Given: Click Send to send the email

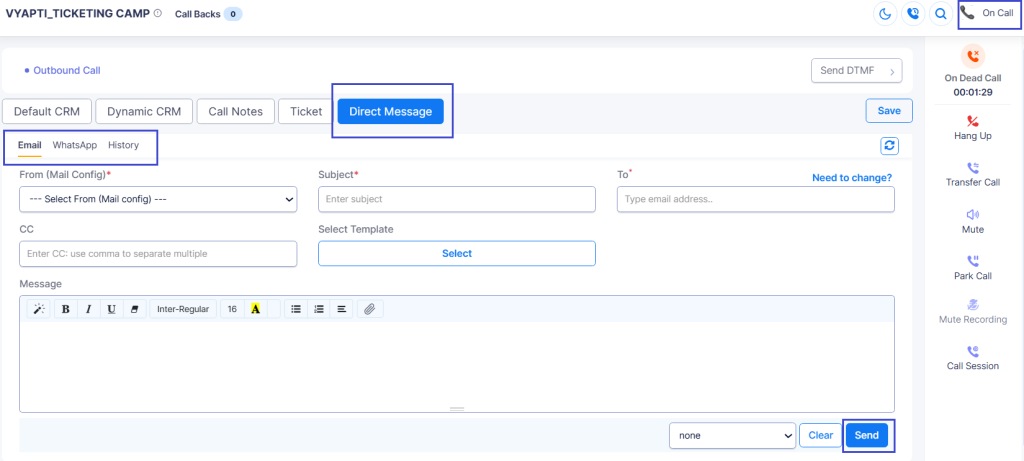Looking at the screenshot, I should pyautogui.click(x=867, y=436).
